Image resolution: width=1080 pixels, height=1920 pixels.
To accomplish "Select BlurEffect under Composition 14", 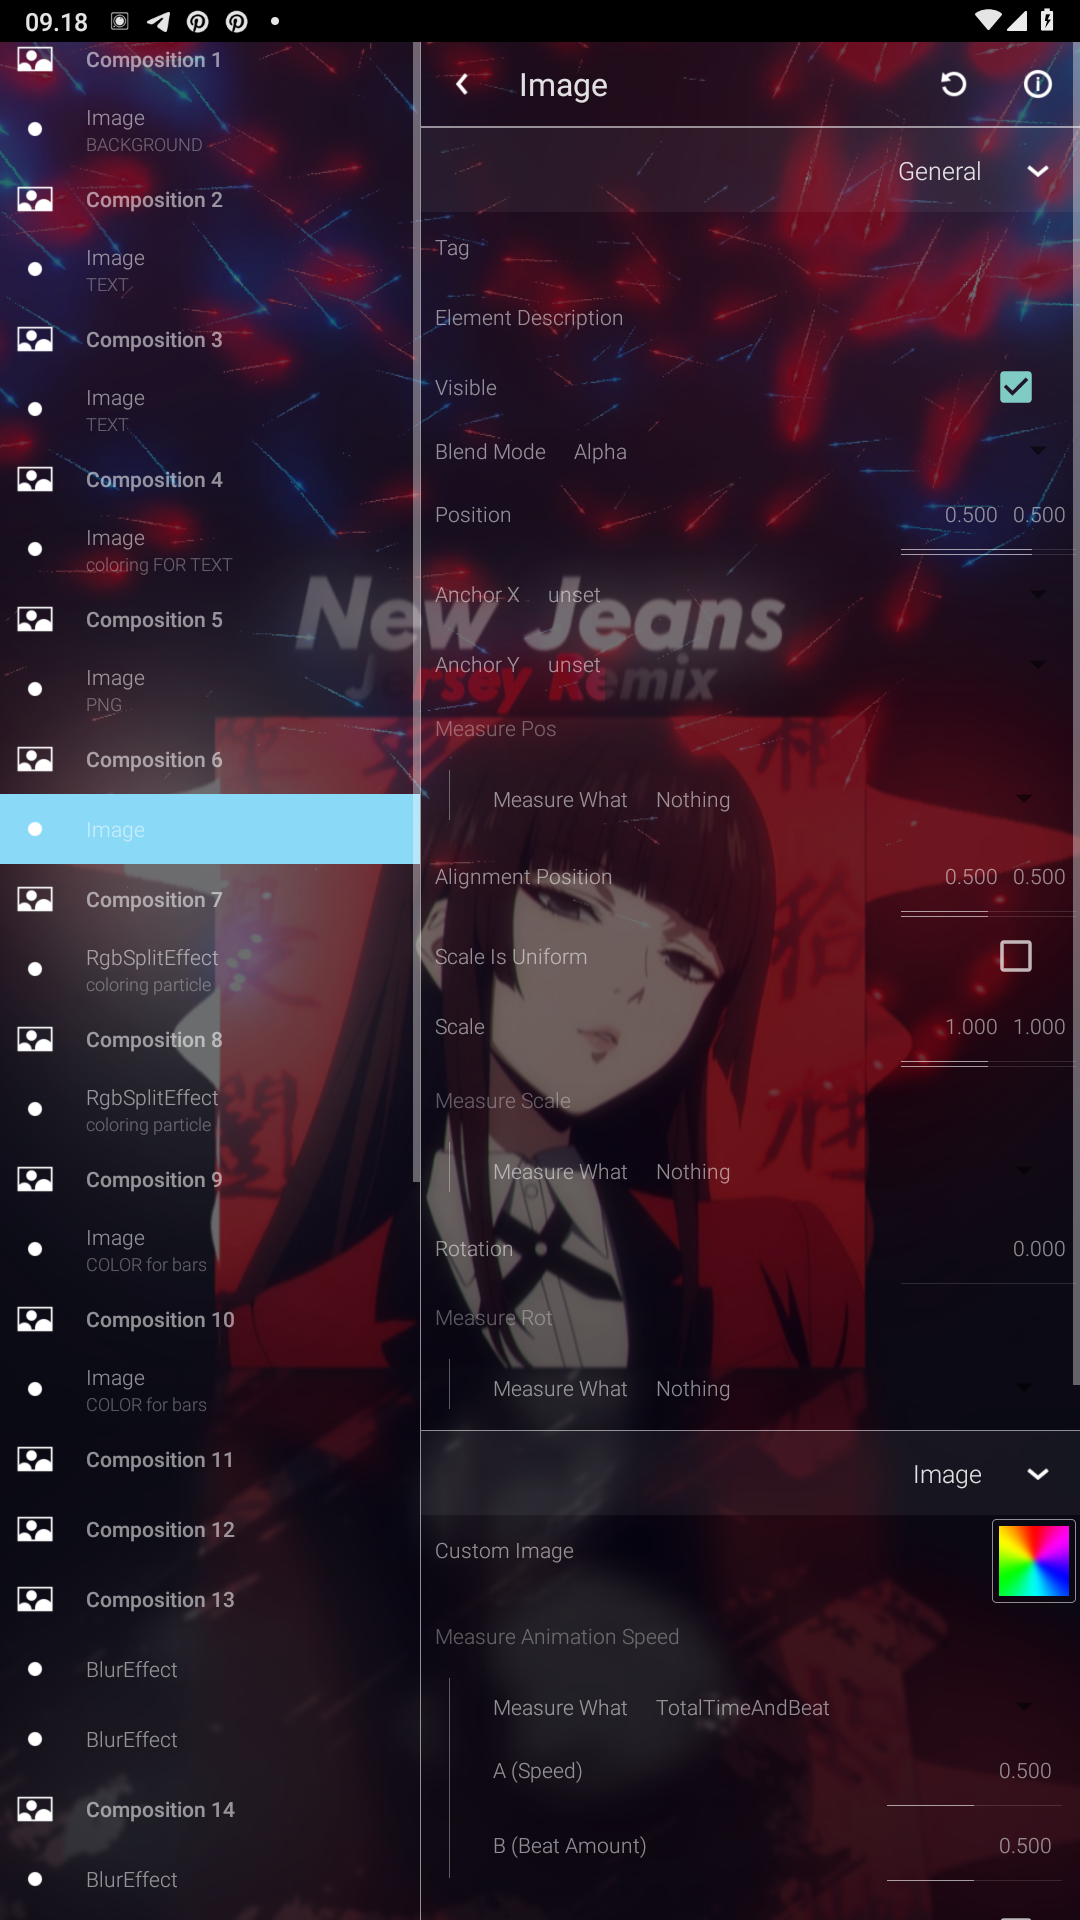I will pyautogui.click(x=210, y=1880).
